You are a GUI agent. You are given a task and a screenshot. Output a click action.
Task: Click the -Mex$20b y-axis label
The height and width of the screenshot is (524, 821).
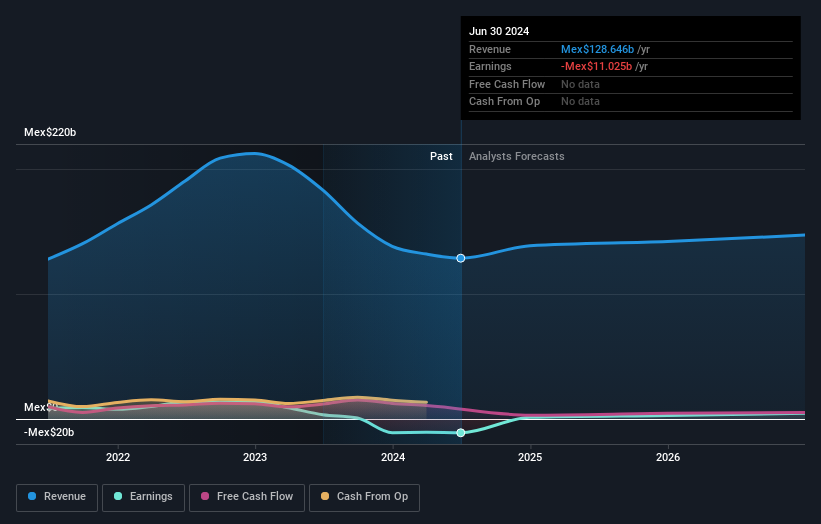pos(49,432)
